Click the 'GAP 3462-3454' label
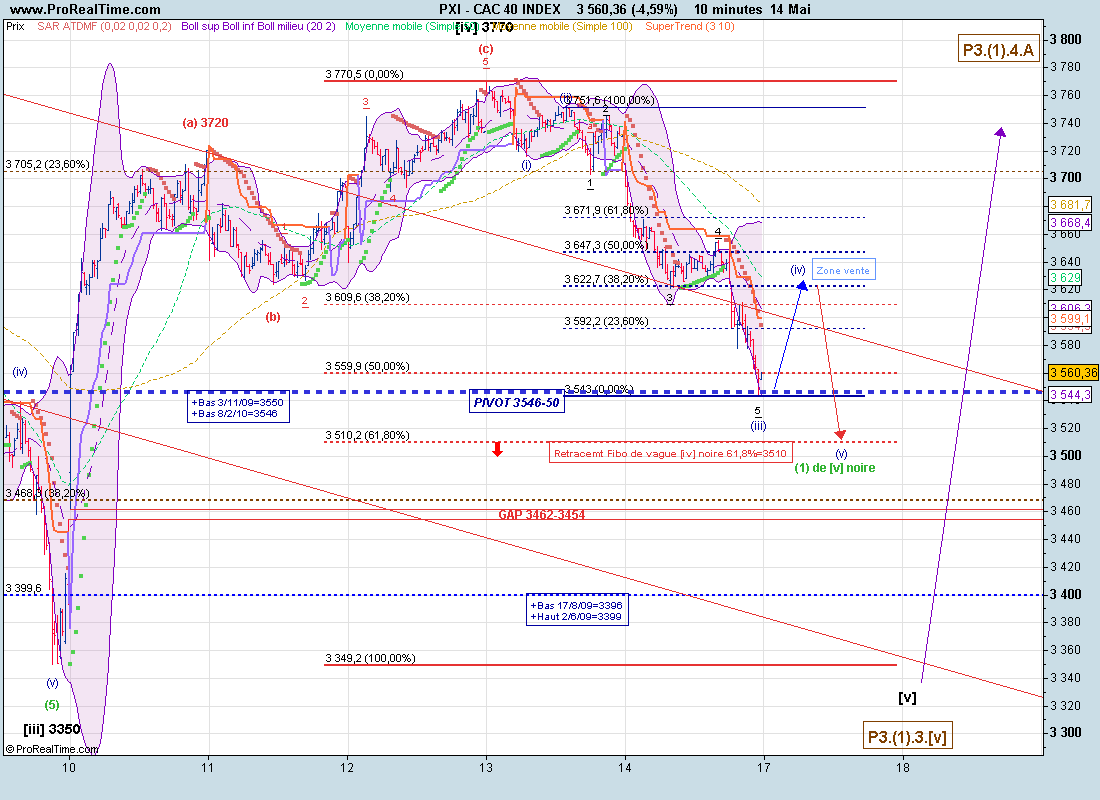1100x800 pixels. click(x=542, y=514)
